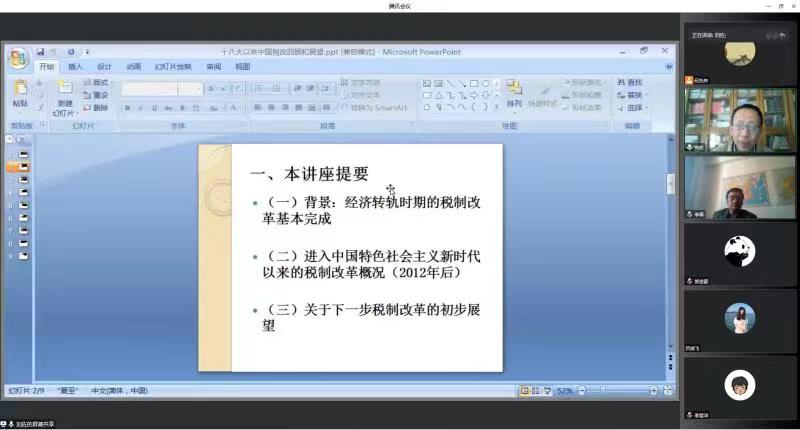Viewport: 800px width, 430px height.
Task: Click the round Office button
Action: pyautogui.click(x=18, y=58)
